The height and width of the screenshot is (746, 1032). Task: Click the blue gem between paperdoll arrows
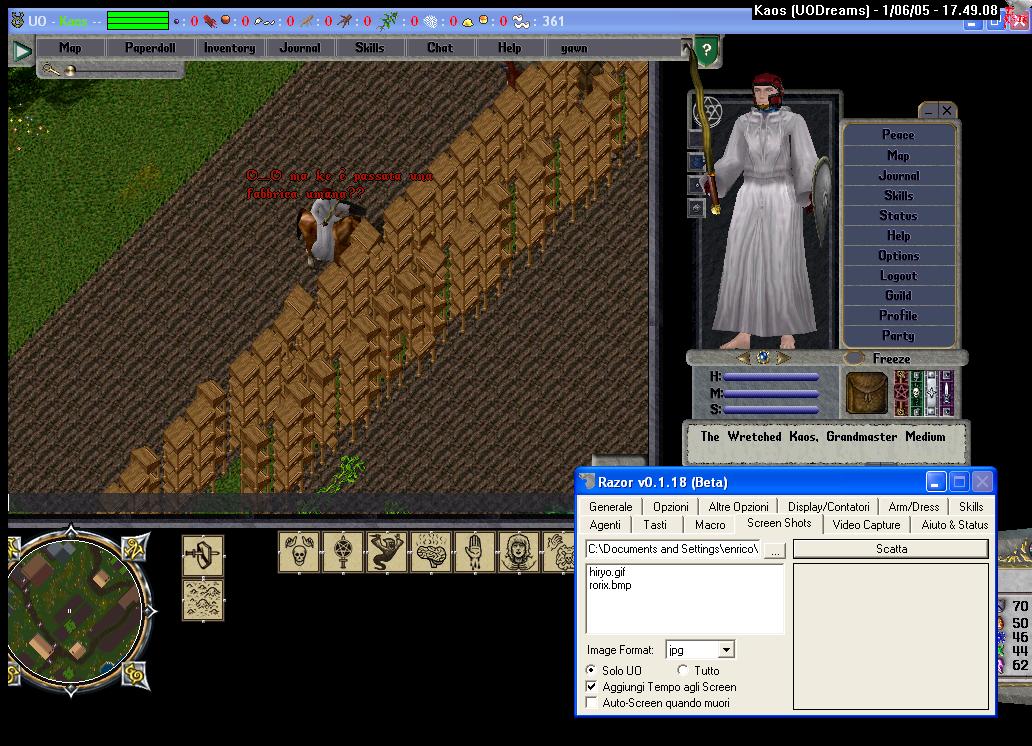point(763,358)
